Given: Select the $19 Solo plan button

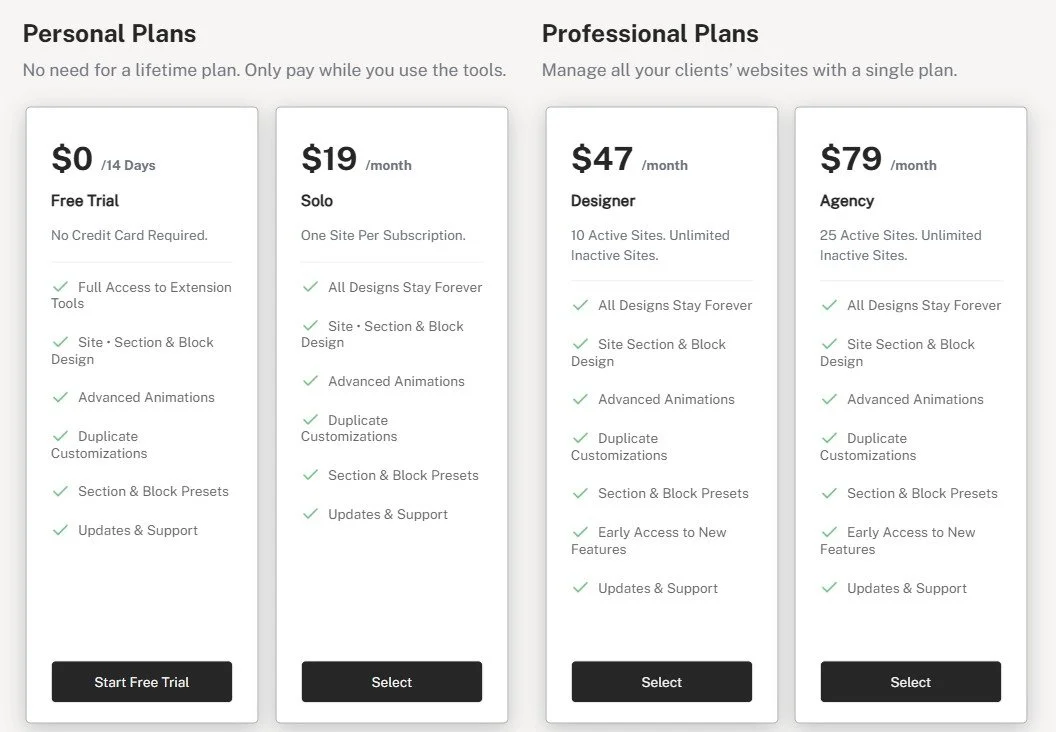Looking at the screenshot, I should [x=391, y=682].
